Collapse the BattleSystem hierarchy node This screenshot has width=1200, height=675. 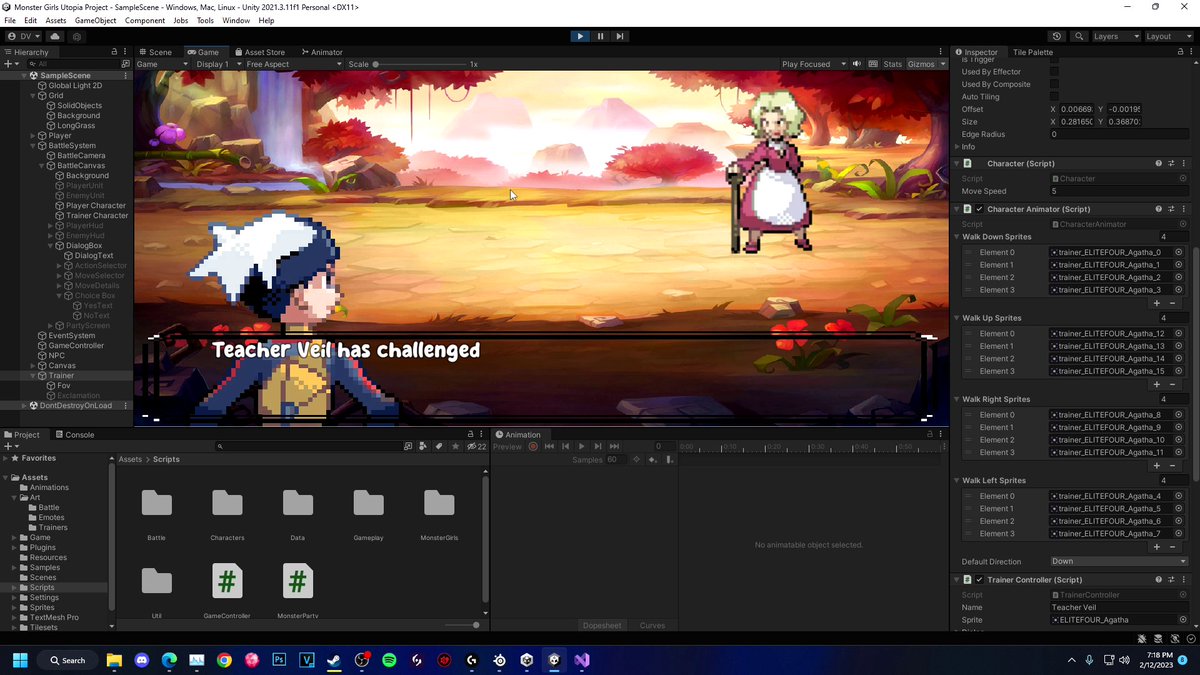point(34,146)
